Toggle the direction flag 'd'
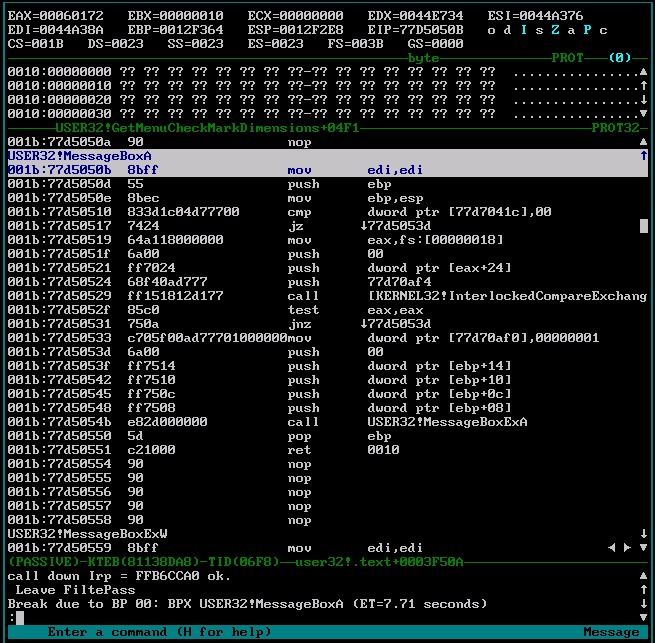This screenshot has height=643, width=655. (x=507, y=30)
